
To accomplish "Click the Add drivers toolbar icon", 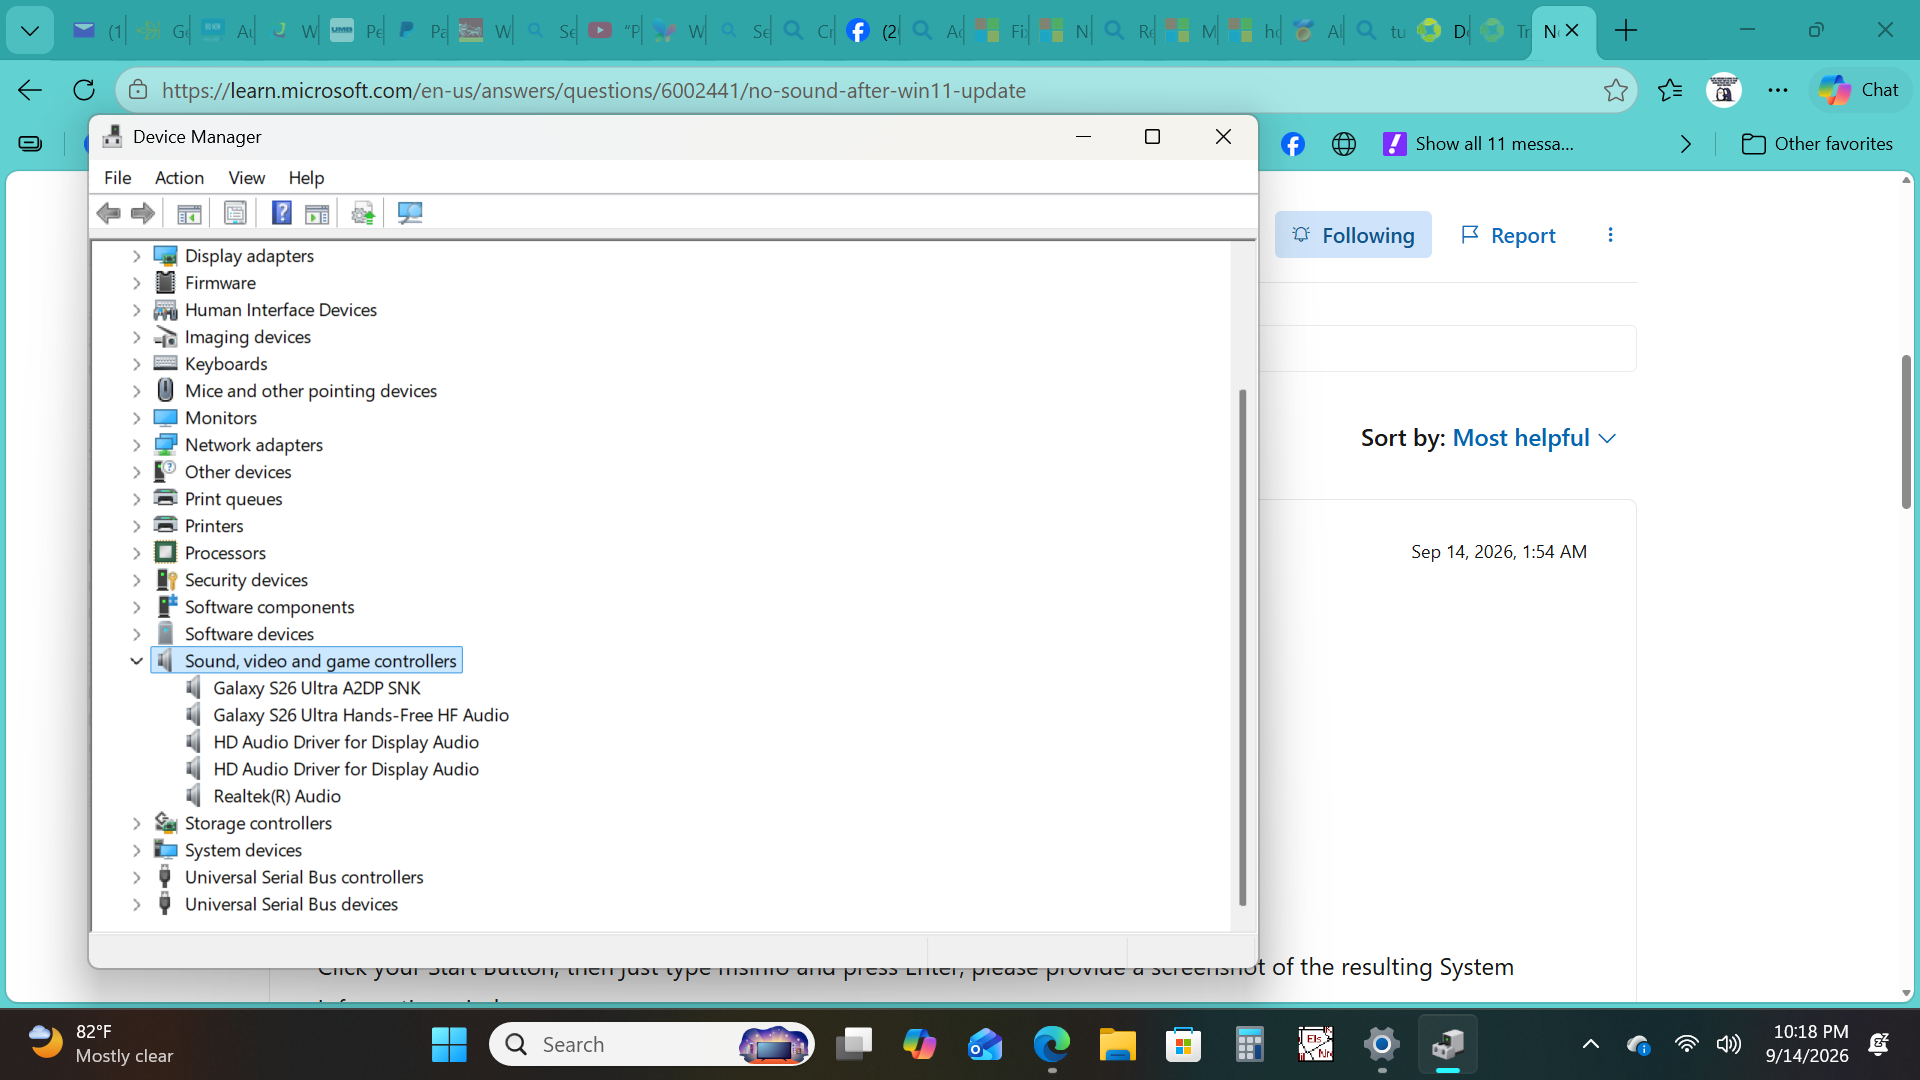I will pos(363,213).
